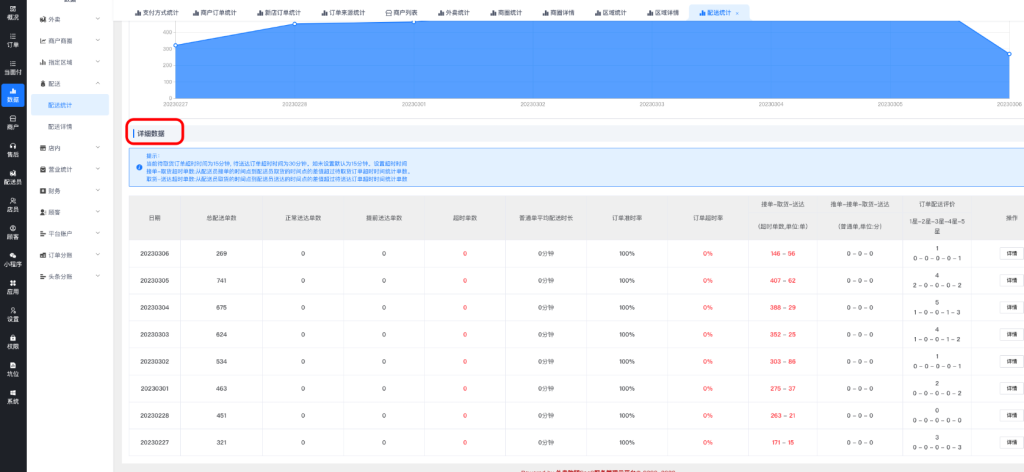1024x472 pixels.
Task: Go to 商户 icon in sidebar
Action: [x=13, y=122]
